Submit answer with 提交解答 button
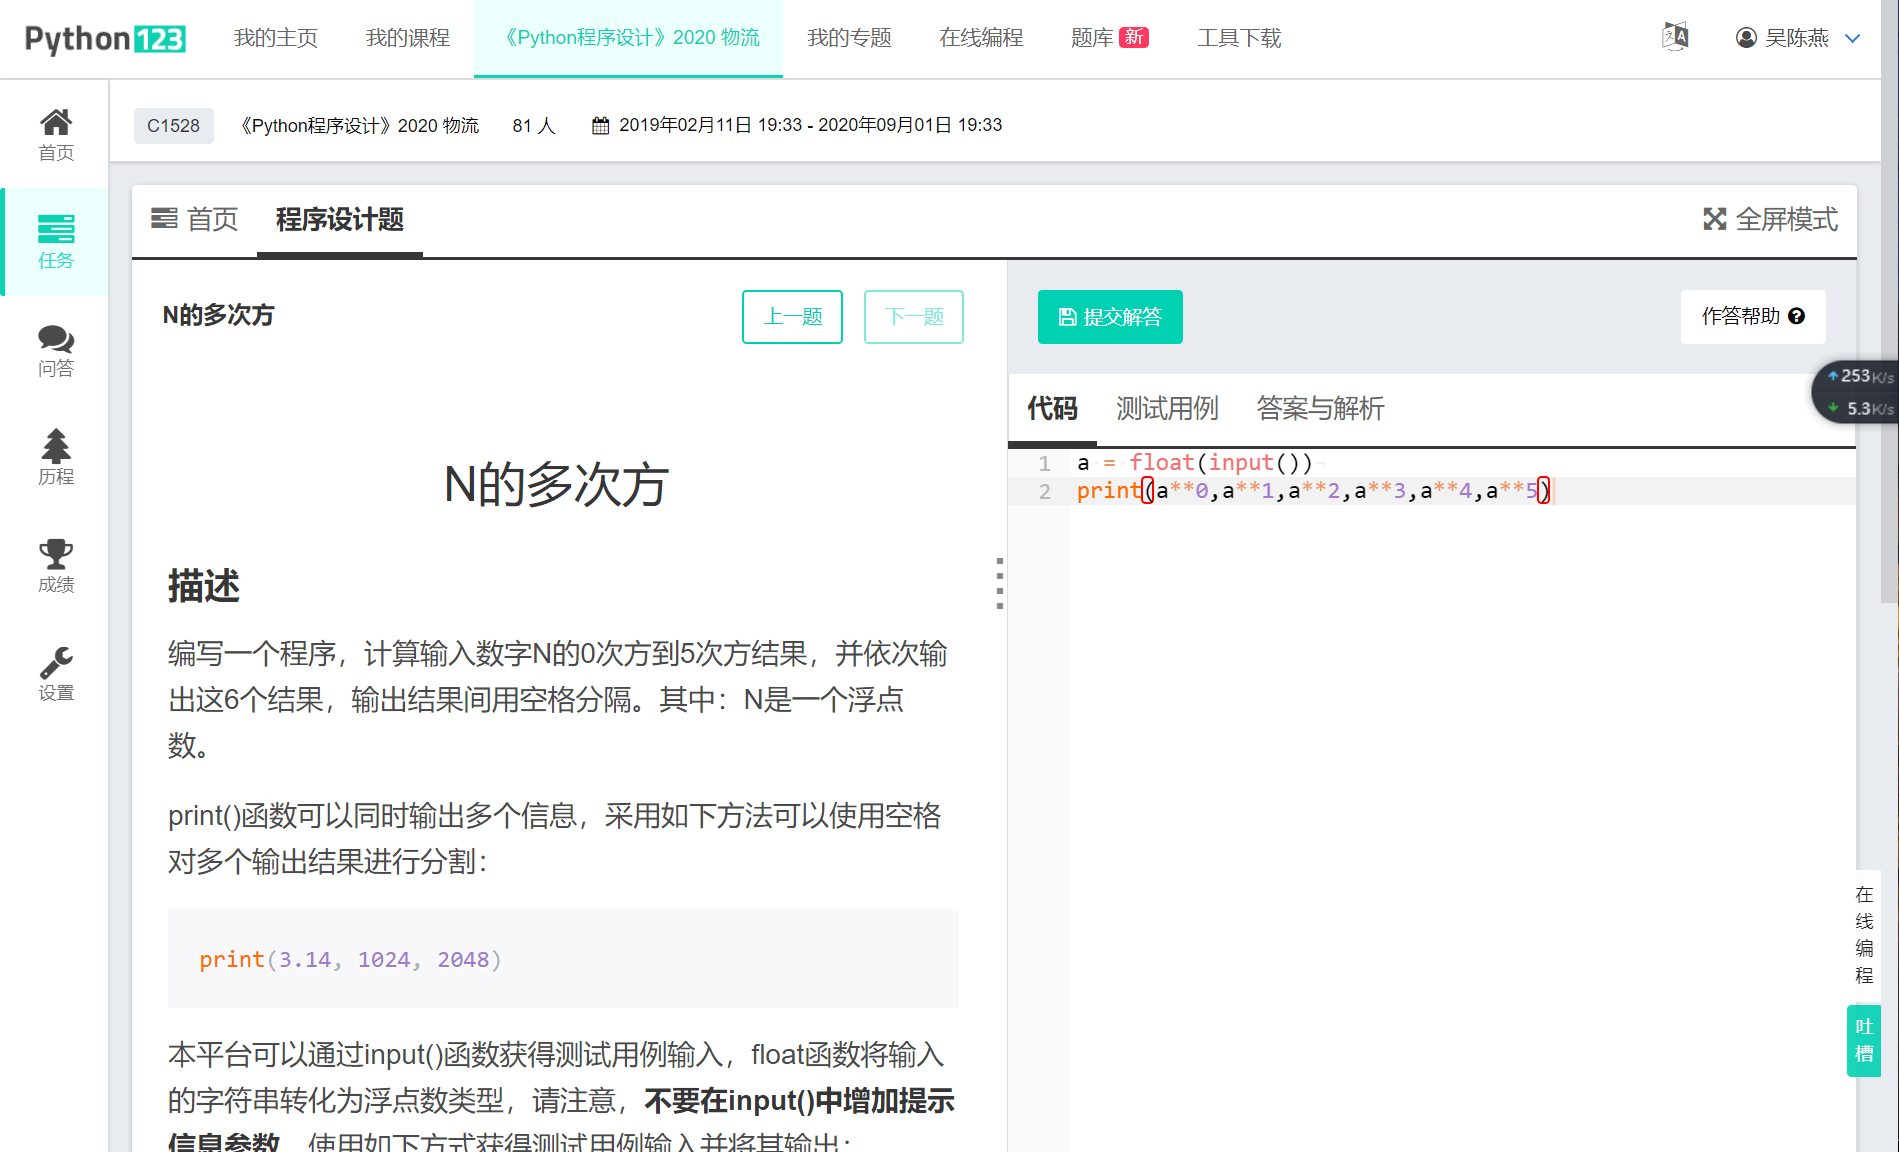The image size is (1899, 1152). coord(1110,317)
